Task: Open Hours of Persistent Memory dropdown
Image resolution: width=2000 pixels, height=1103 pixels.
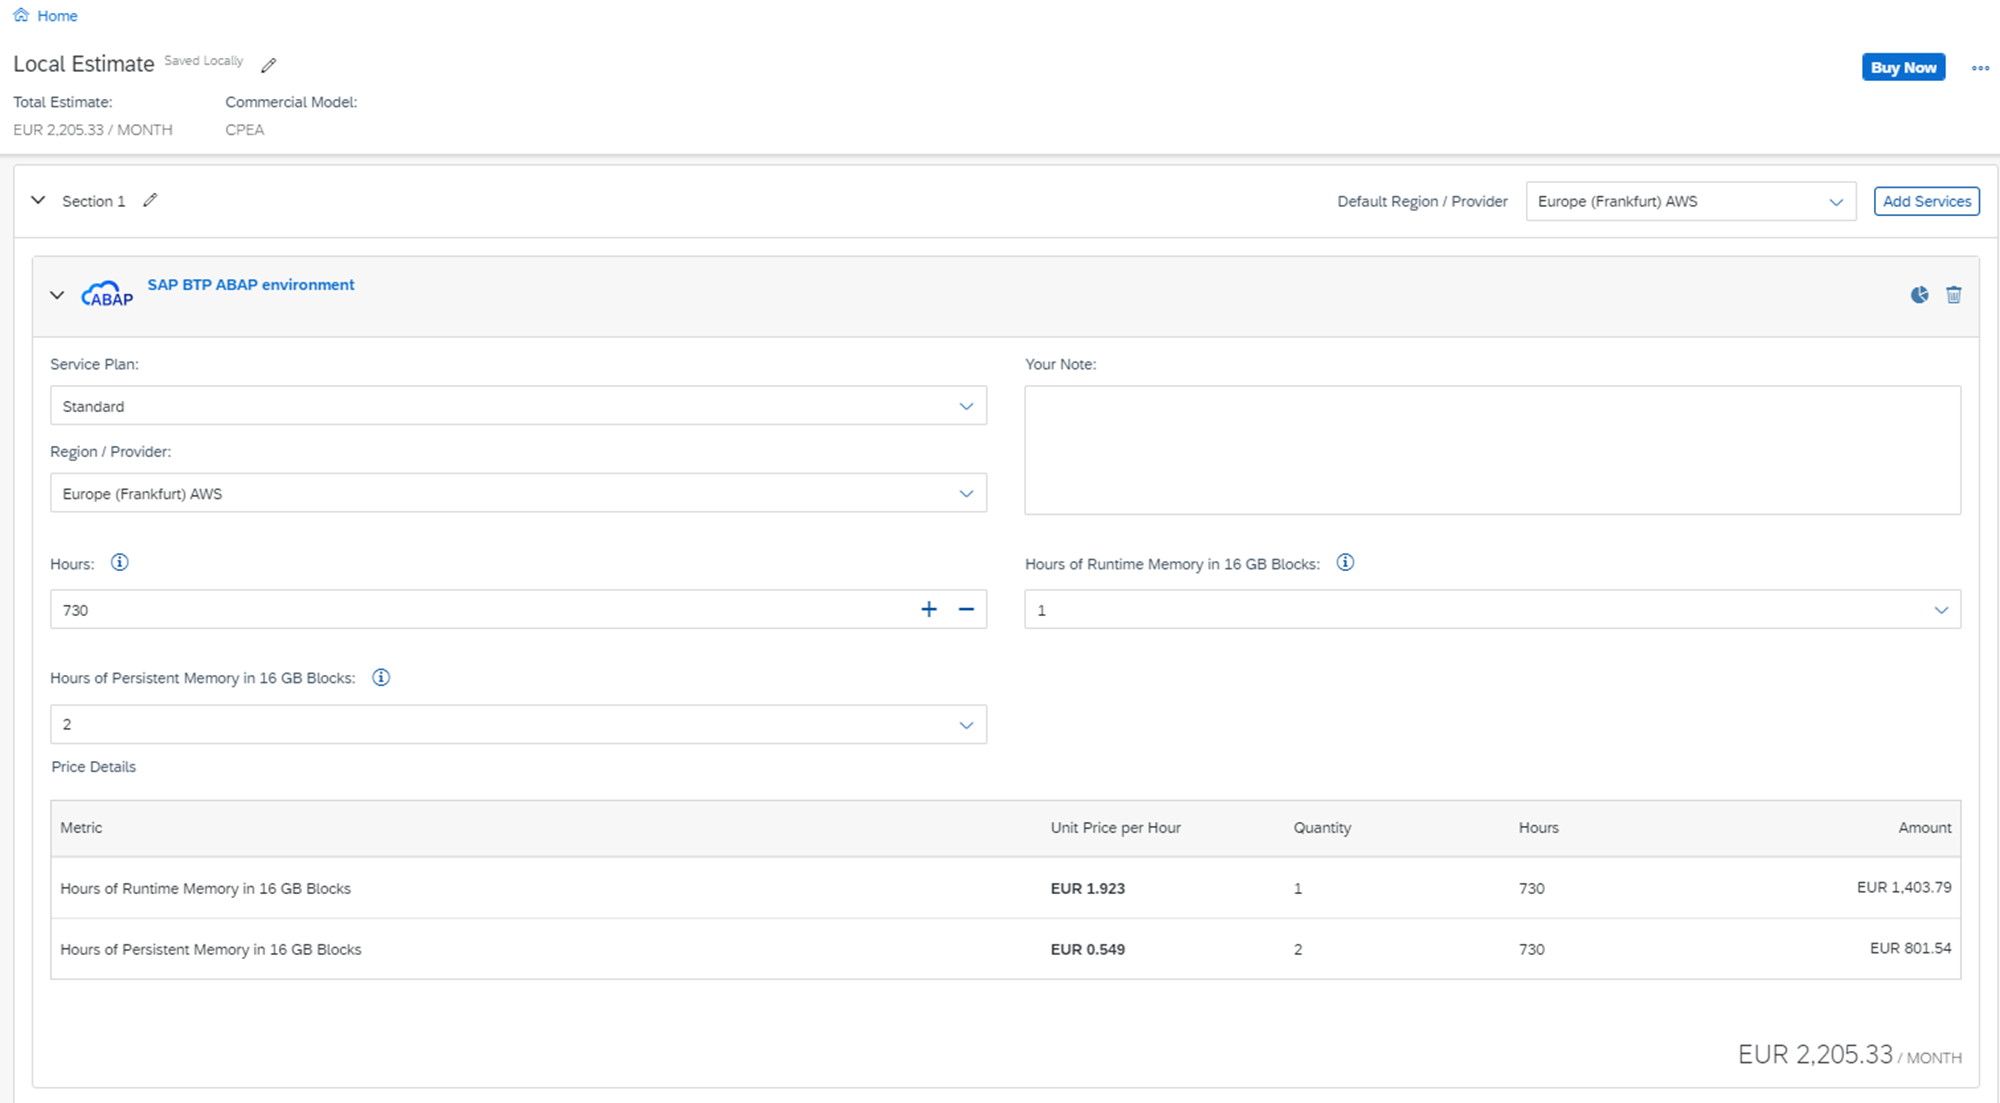Action: point(518,725)
